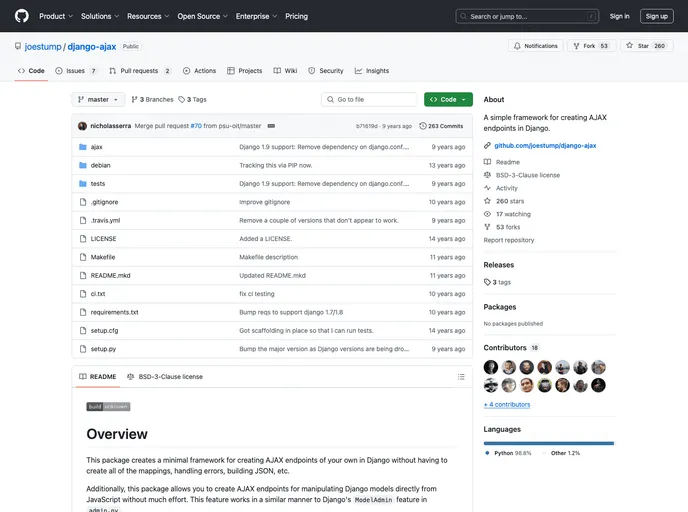Click the build unknown badge
The image size is (688, 512).
108,407
